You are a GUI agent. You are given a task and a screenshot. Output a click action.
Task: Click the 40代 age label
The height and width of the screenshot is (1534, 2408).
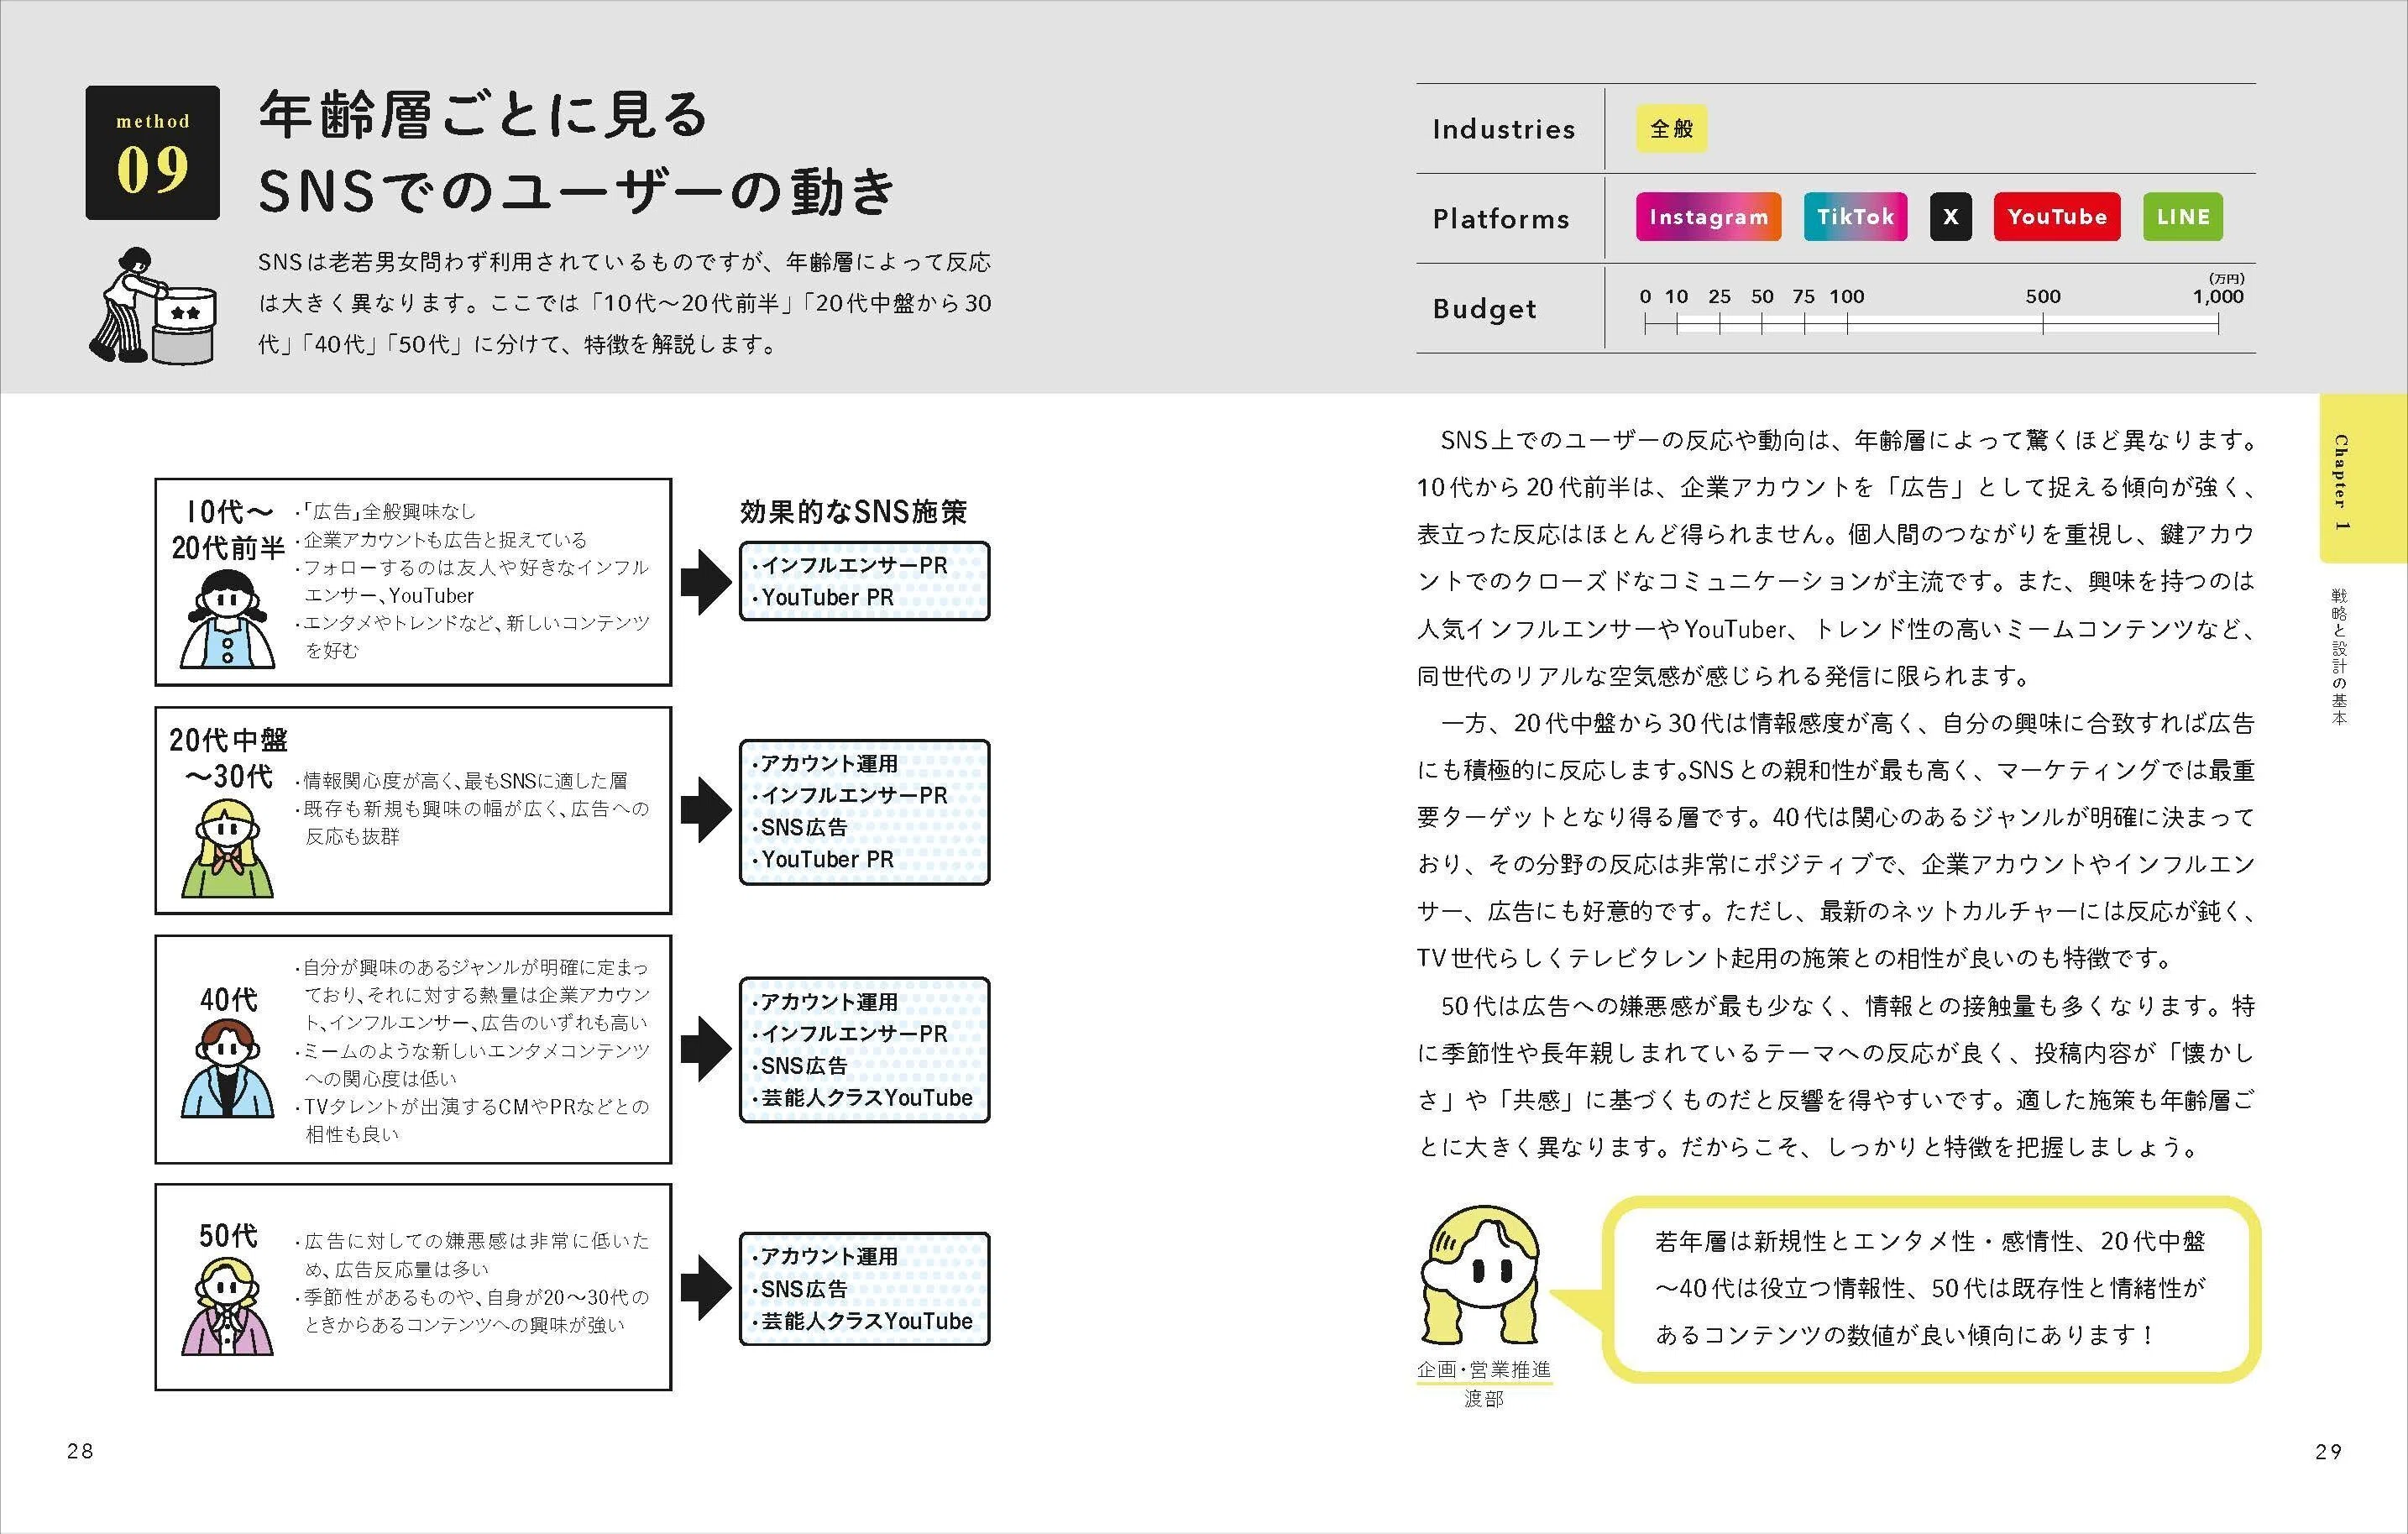point(228,999)
